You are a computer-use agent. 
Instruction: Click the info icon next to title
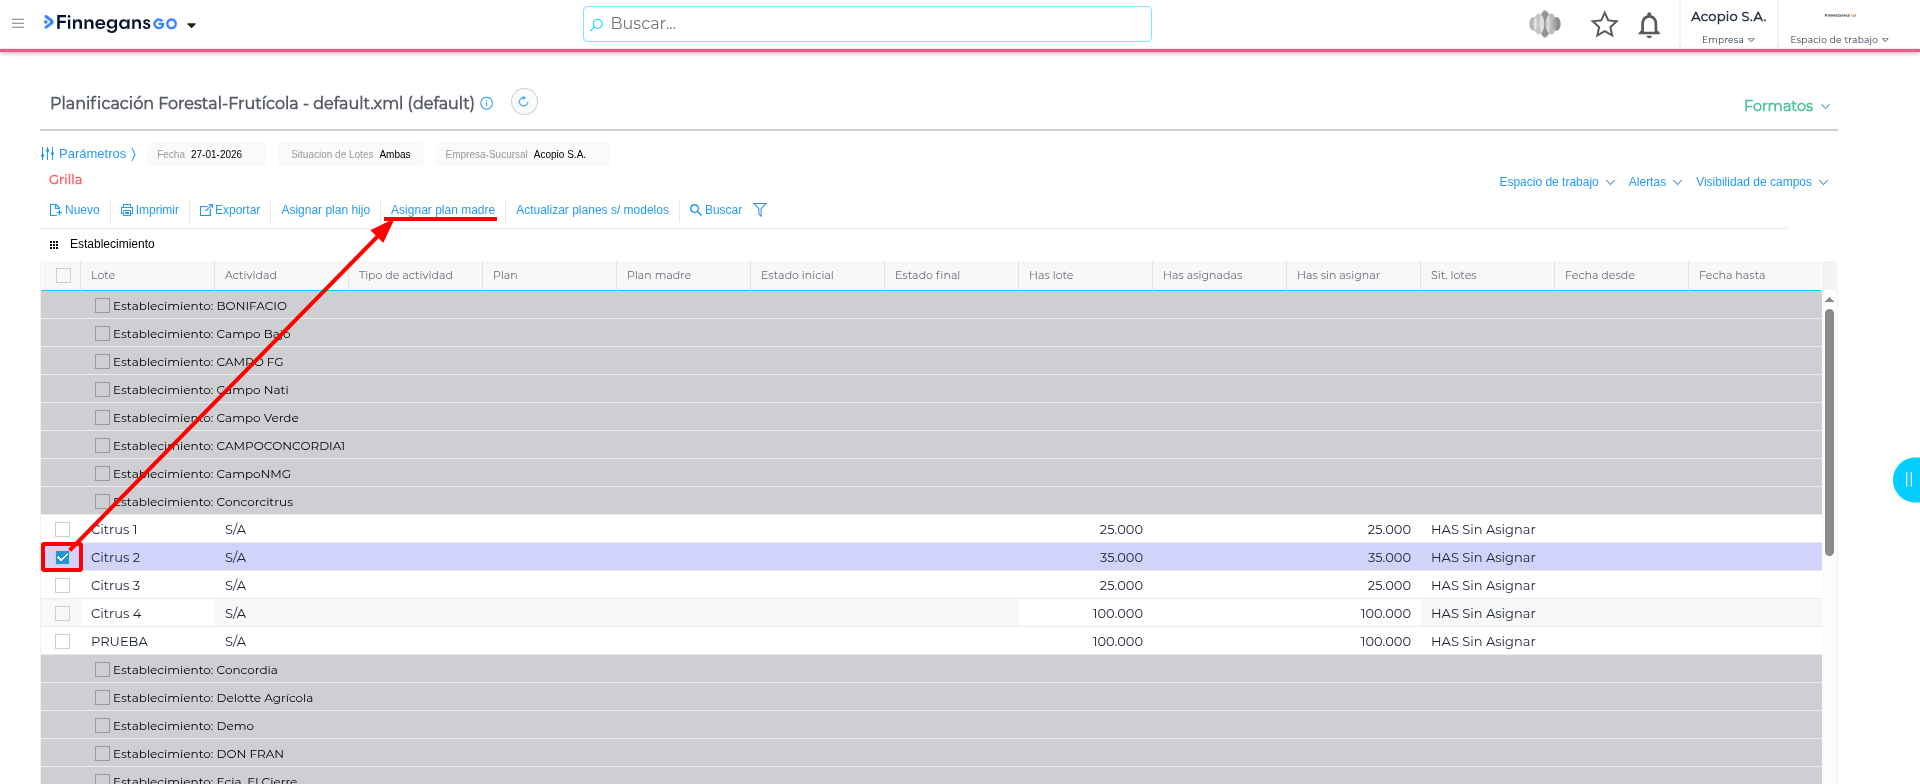(x=487, y=103)
